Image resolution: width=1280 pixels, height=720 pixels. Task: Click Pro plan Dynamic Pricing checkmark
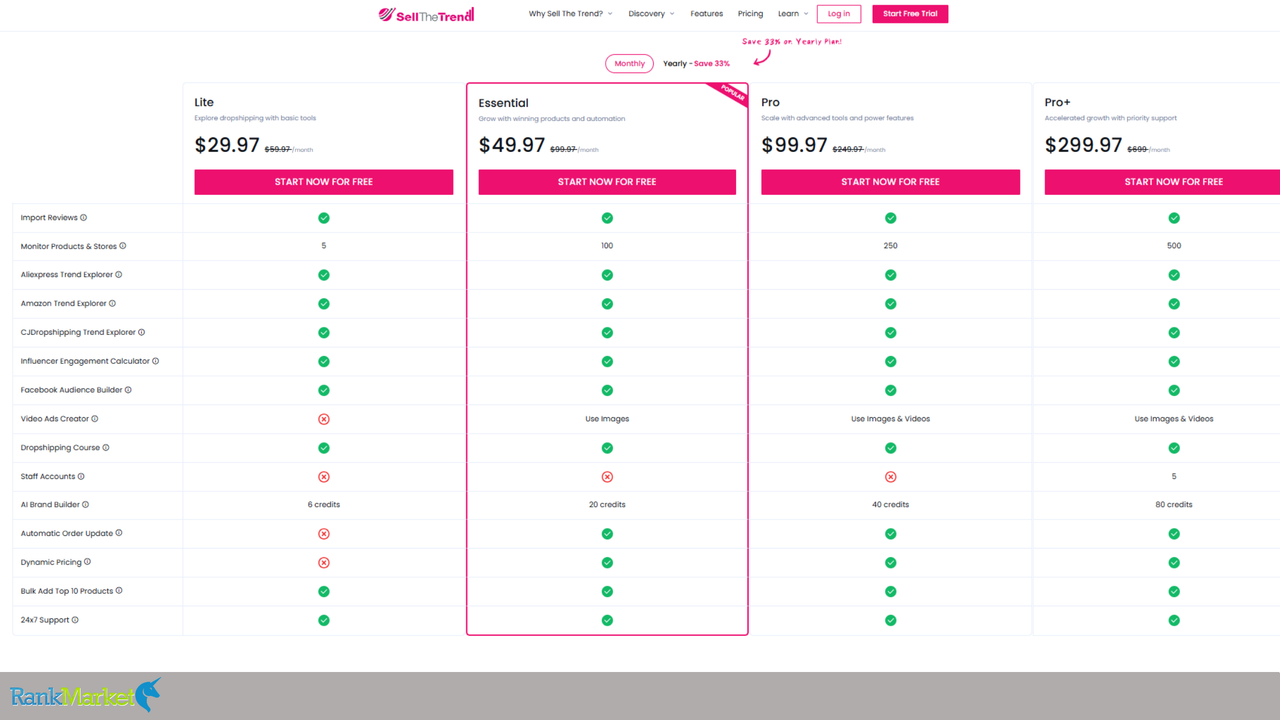point(891,563)
